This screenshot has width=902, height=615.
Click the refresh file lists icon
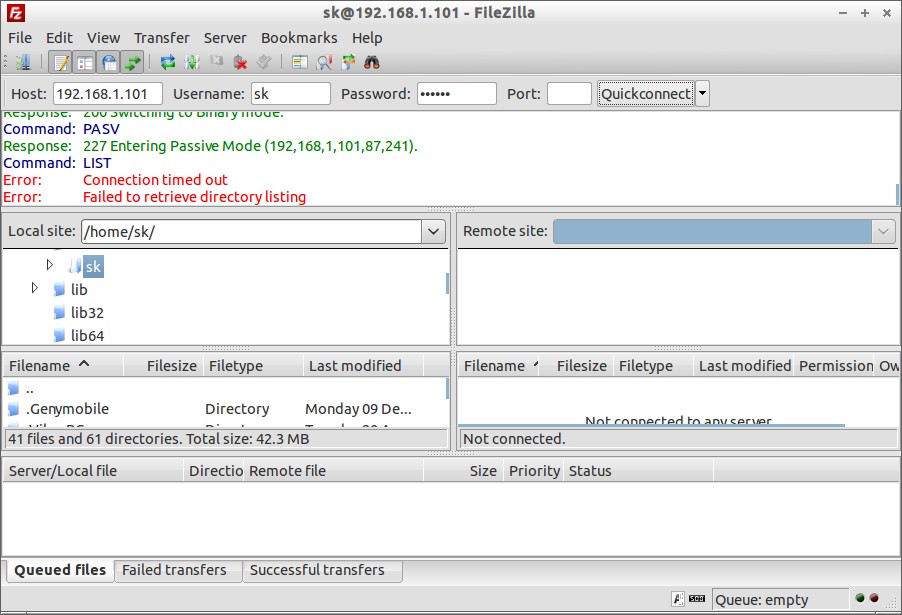click(168, 62)
